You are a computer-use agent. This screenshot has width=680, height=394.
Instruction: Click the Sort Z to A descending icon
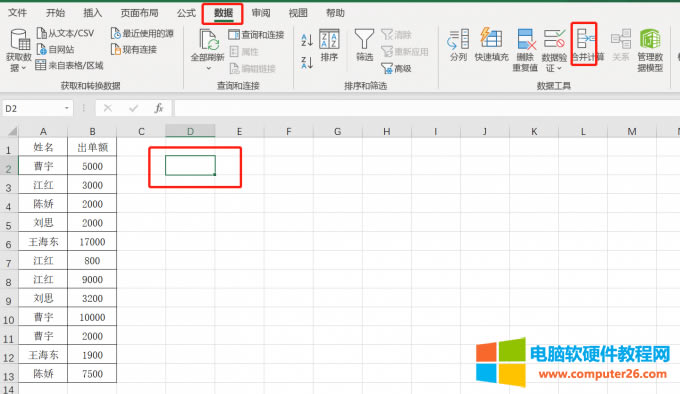[307, 62]
